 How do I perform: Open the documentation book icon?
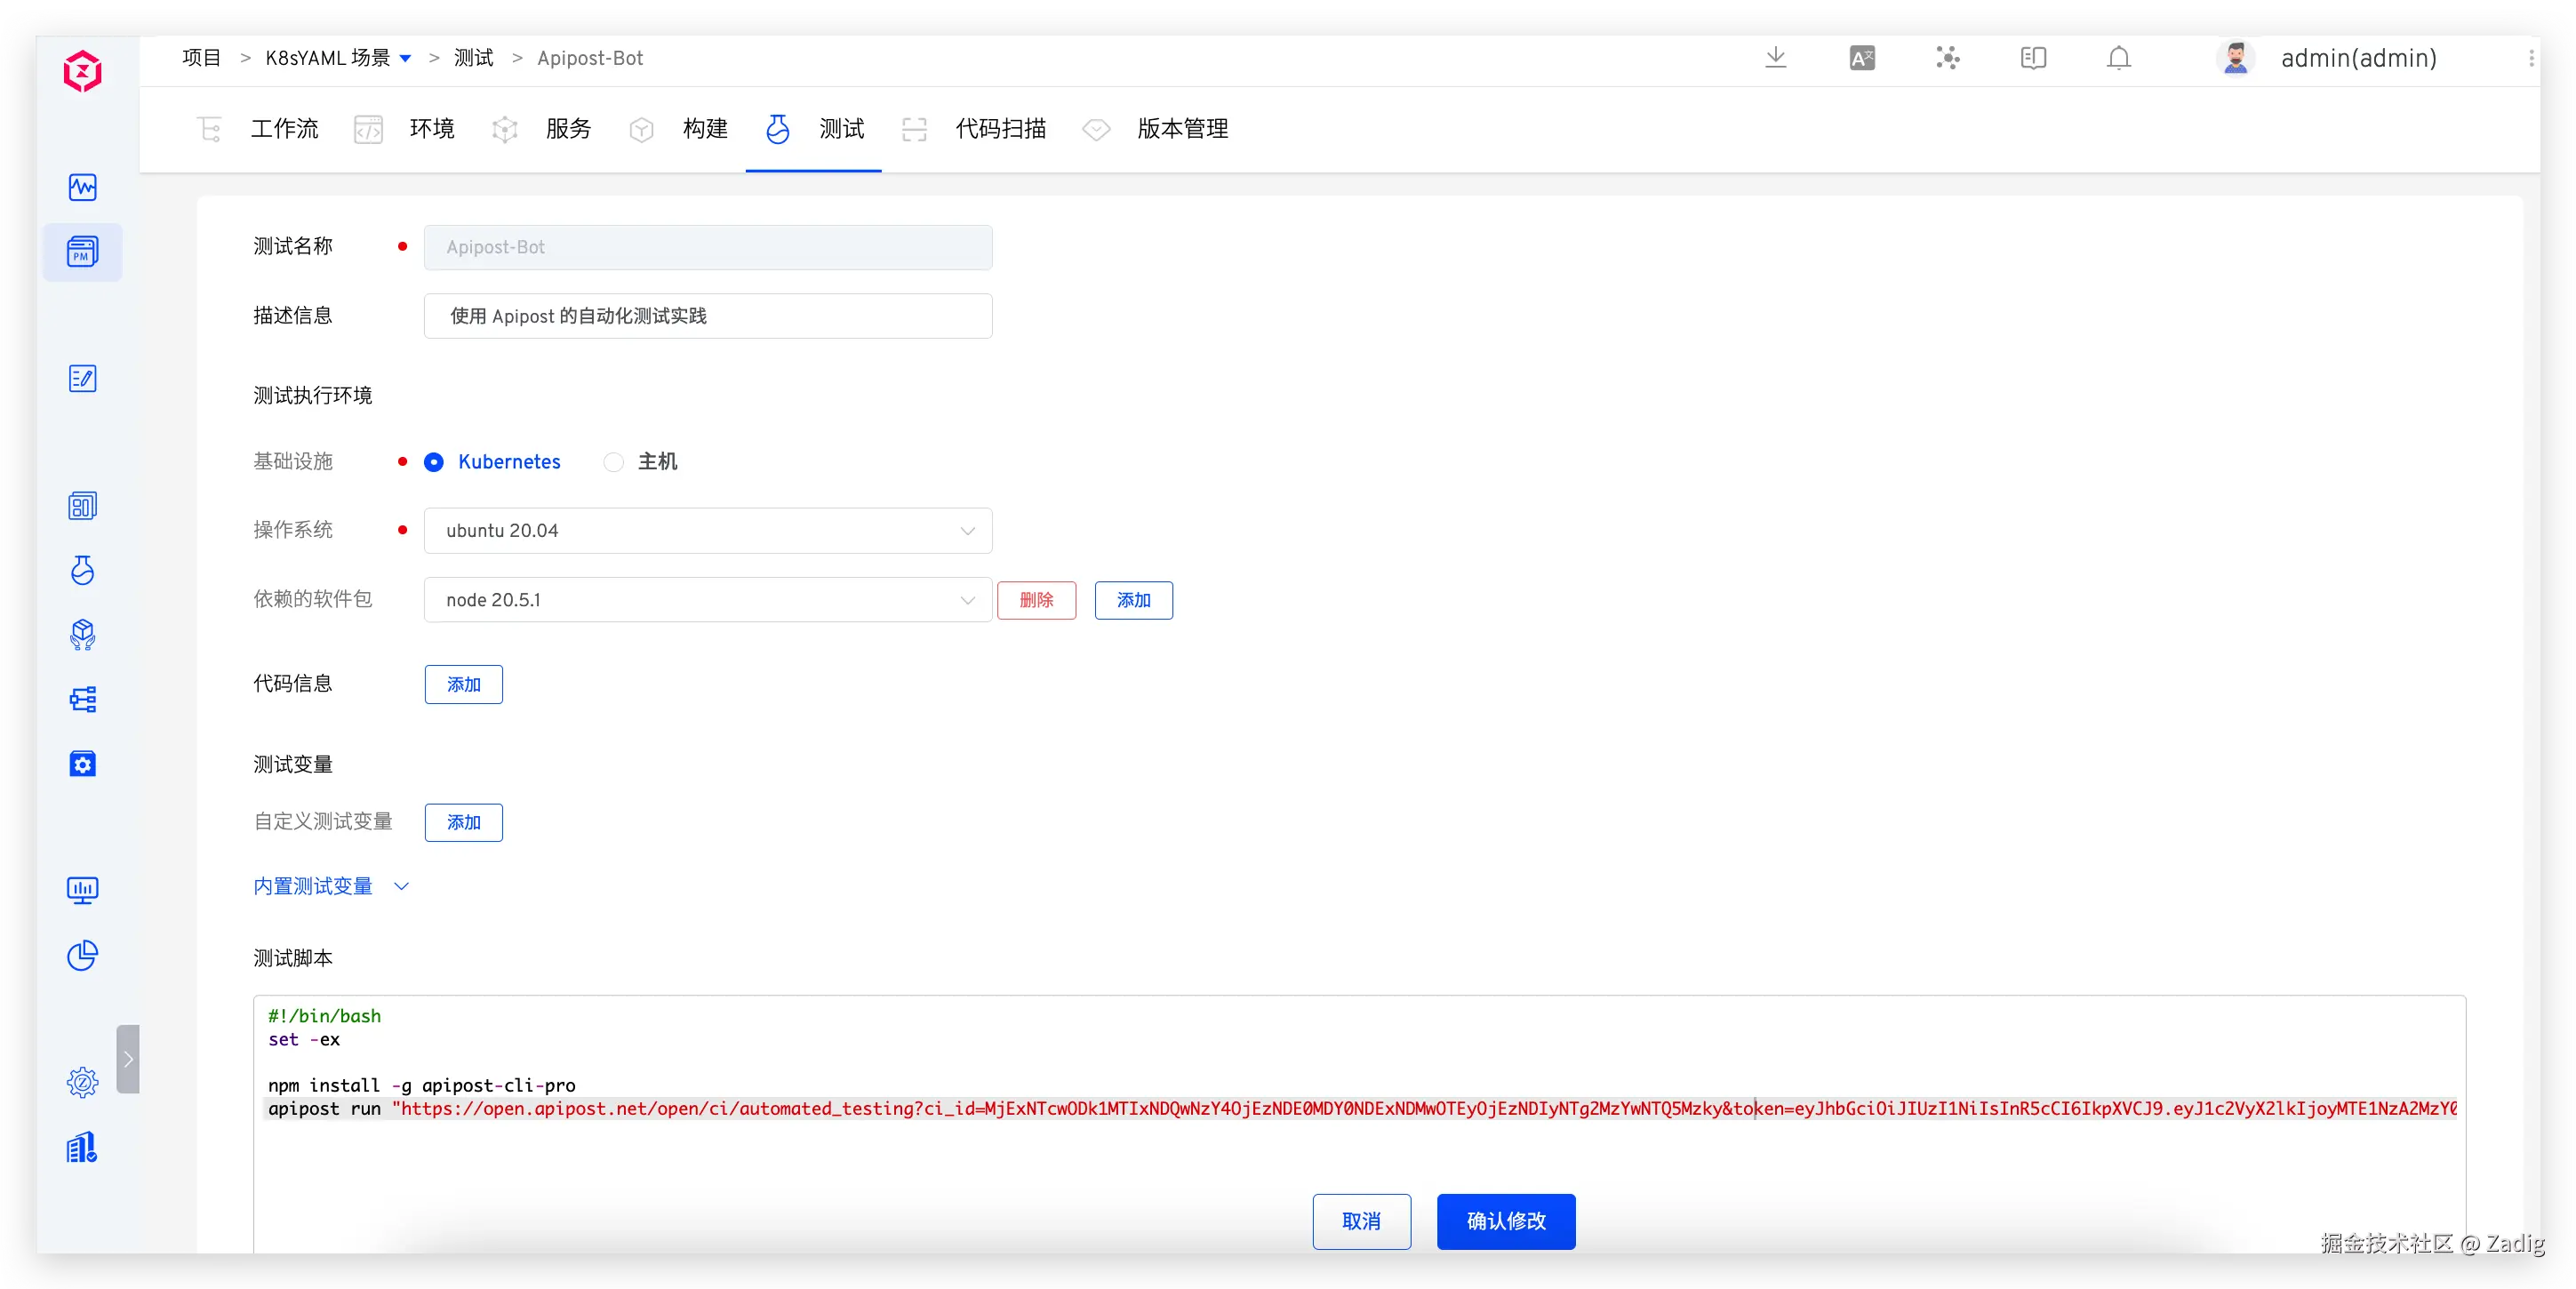pos(2033,58)
